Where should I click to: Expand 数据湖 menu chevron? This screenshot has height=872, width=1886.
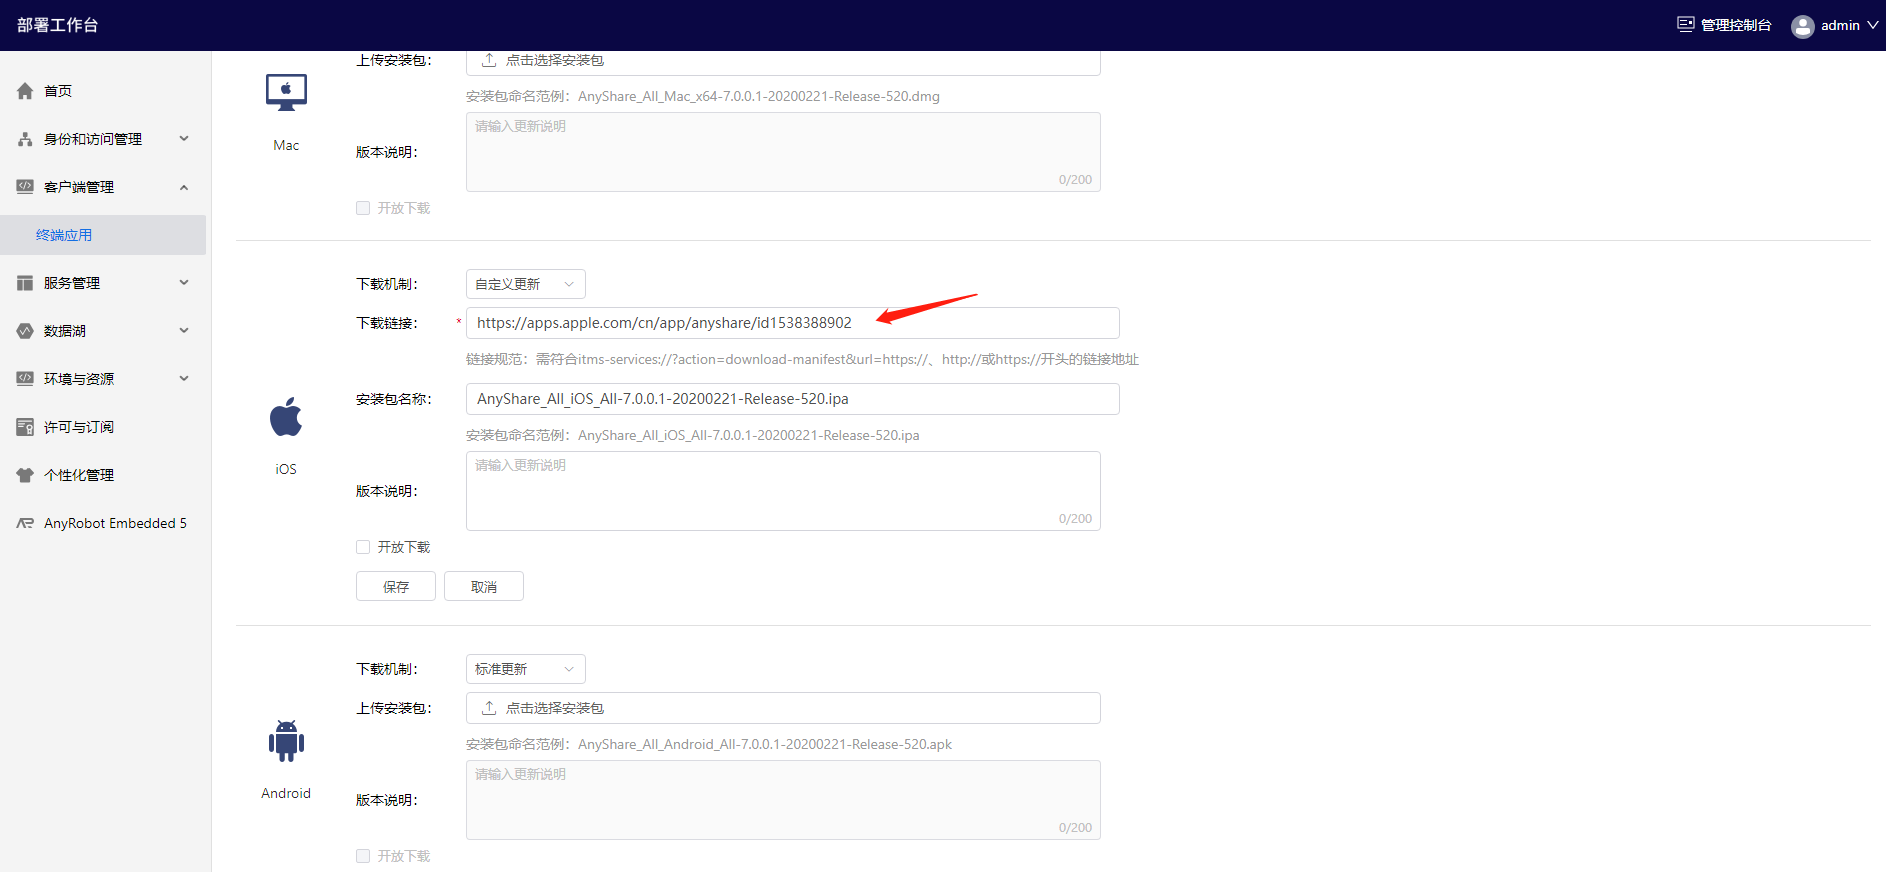tap(184, 331)
